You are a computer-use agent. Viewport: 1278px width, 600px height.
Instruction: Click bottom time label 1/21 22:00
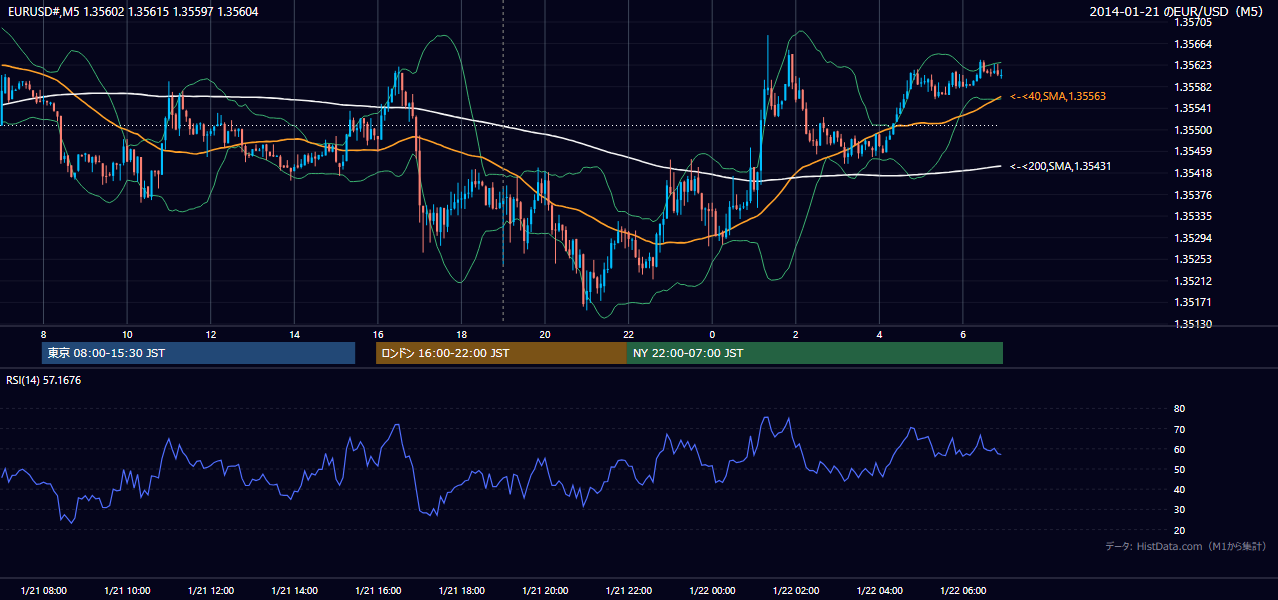click(x=628, y=591)
